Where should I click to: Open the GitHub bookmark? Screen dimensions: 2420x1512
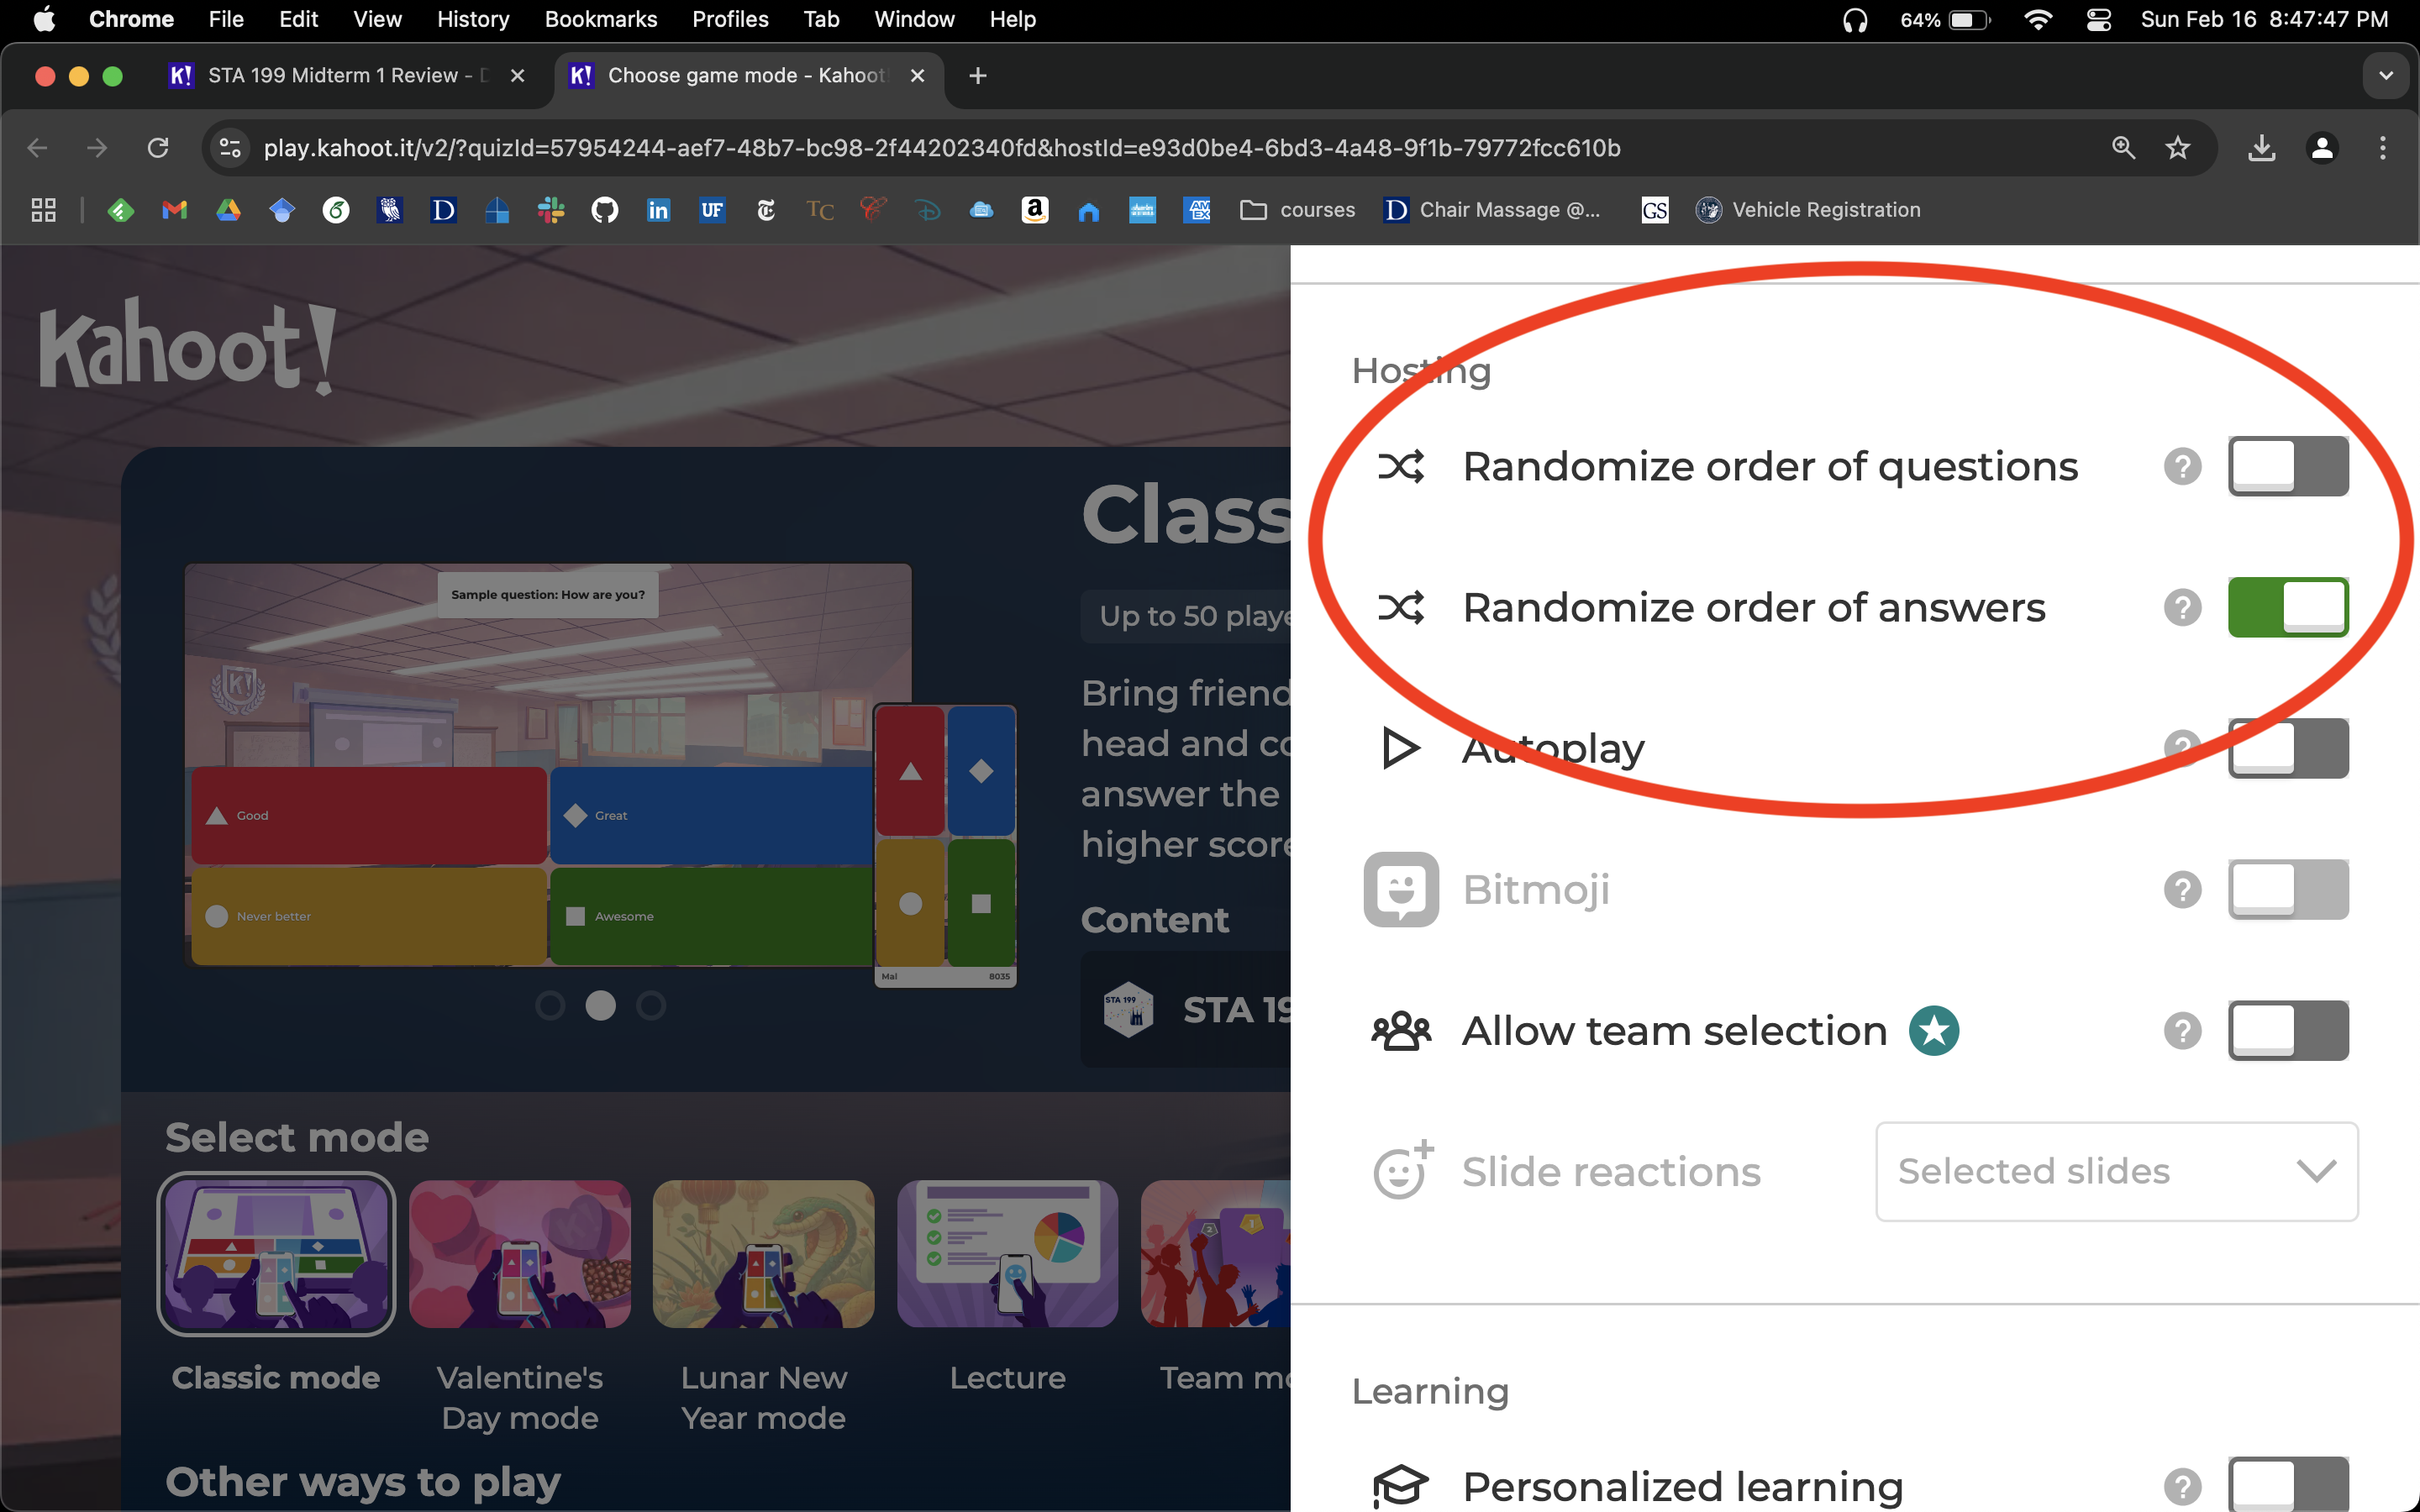(605, 210)
